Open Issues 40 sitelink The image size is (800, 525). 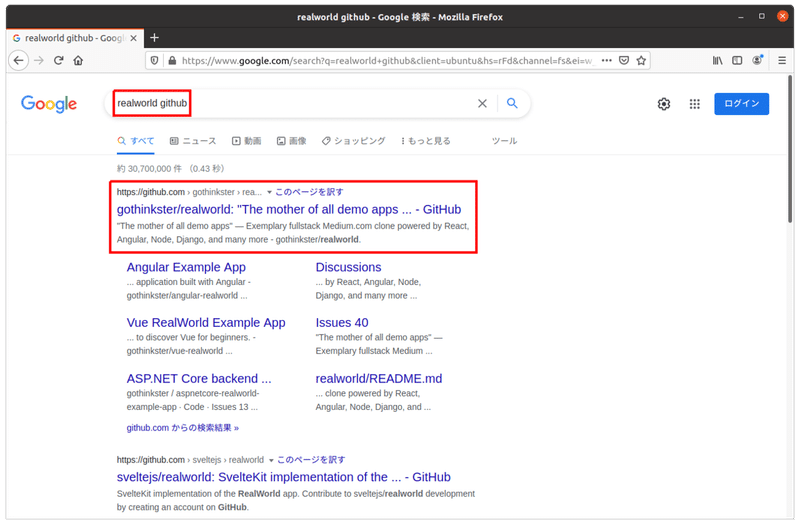tap(342, 323)
